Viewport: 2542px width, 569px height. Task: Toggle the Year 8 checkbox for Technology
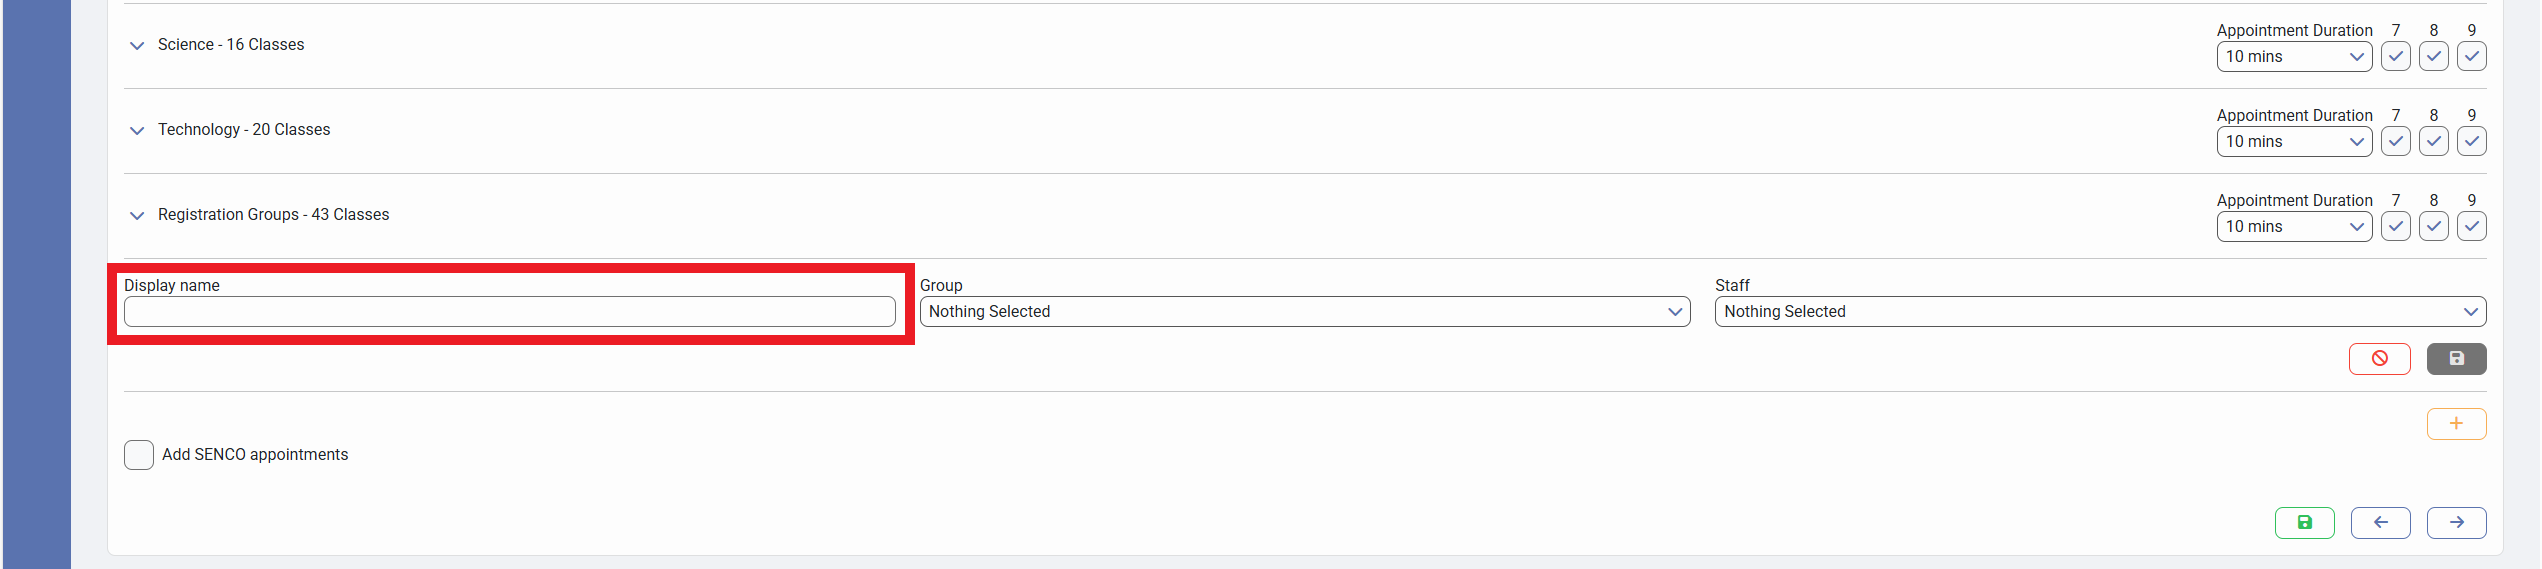click(2433, 142)
